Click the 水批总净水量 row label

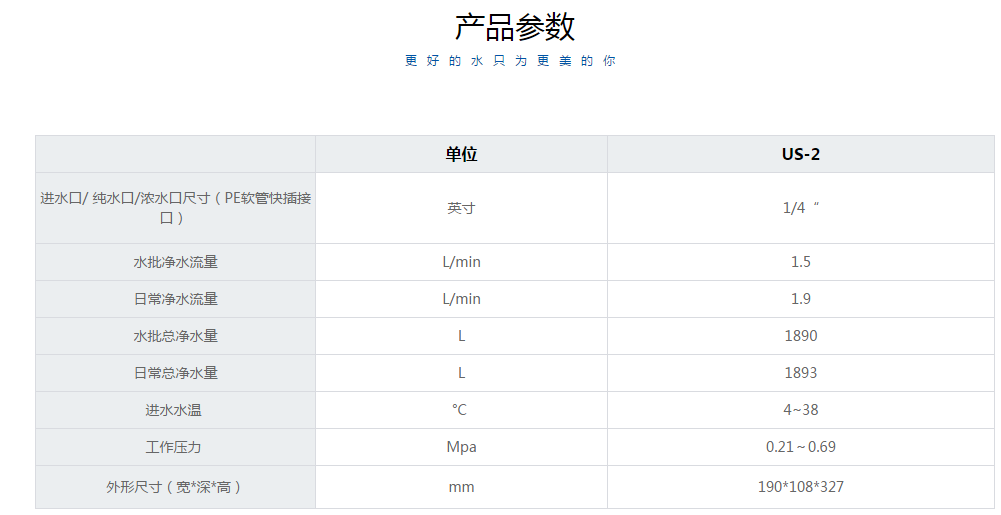click(x=175, y=336)
